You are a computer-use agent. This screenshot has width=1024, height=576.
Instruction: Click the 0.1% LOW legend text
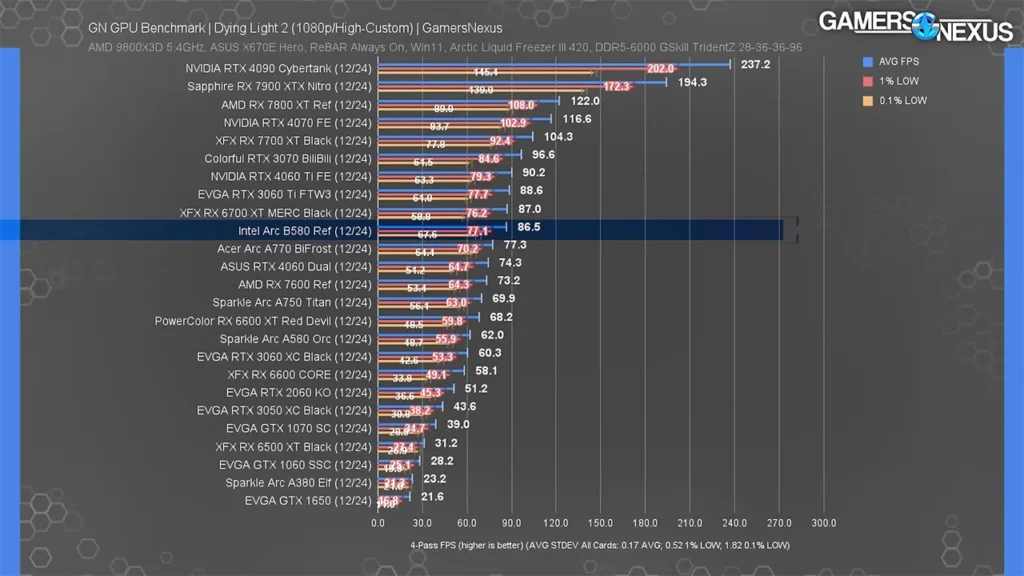click(903, 101)
